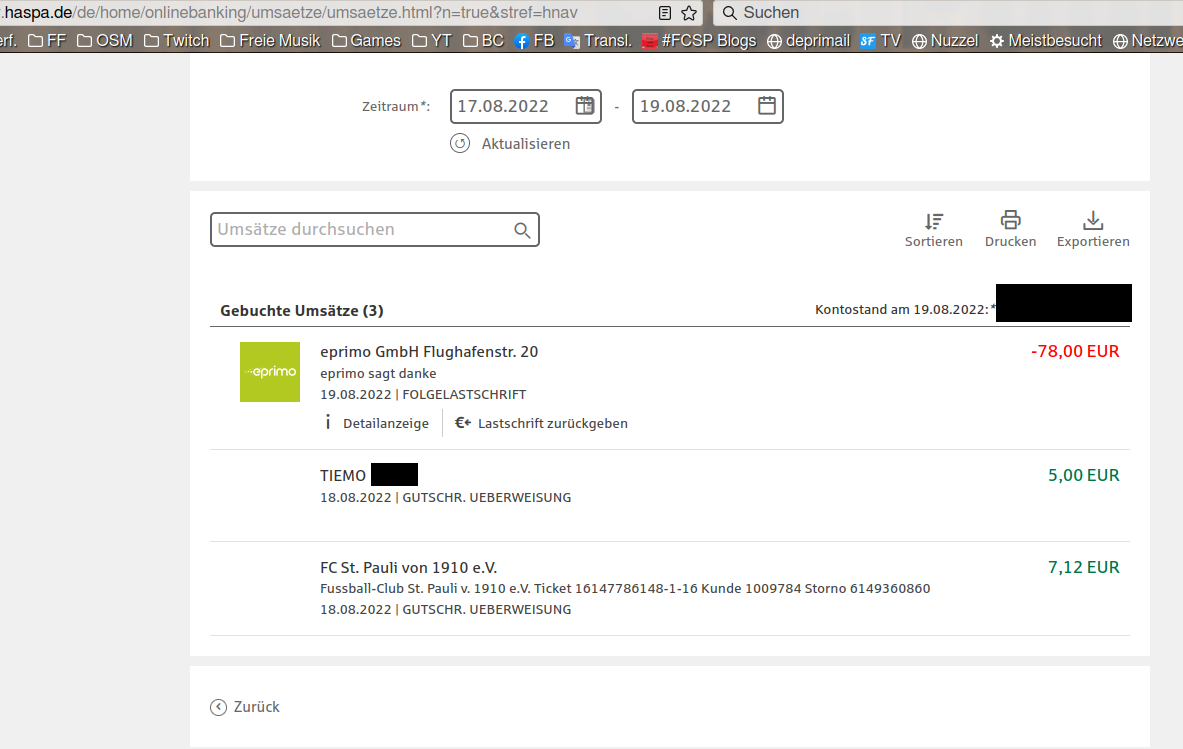Open the start date calendar picker
This screenshot has height=749, width=1183.
[585, 106]
